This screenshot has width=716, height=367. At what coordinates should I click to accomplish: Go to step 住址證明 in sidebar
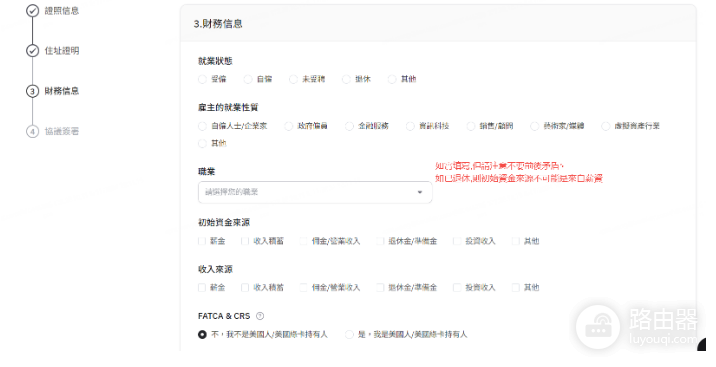click(62, 51)
